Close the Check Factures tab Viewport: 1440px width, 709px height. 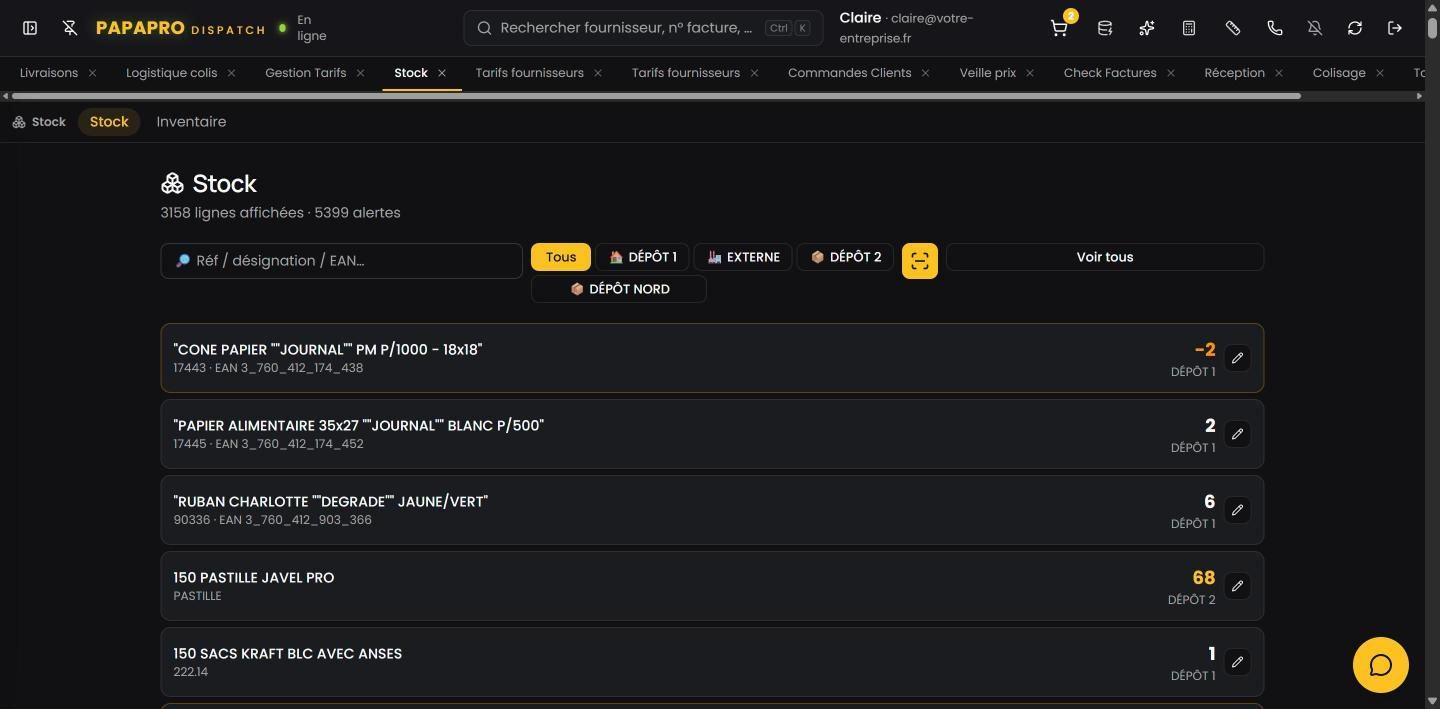coord(1171,73)
